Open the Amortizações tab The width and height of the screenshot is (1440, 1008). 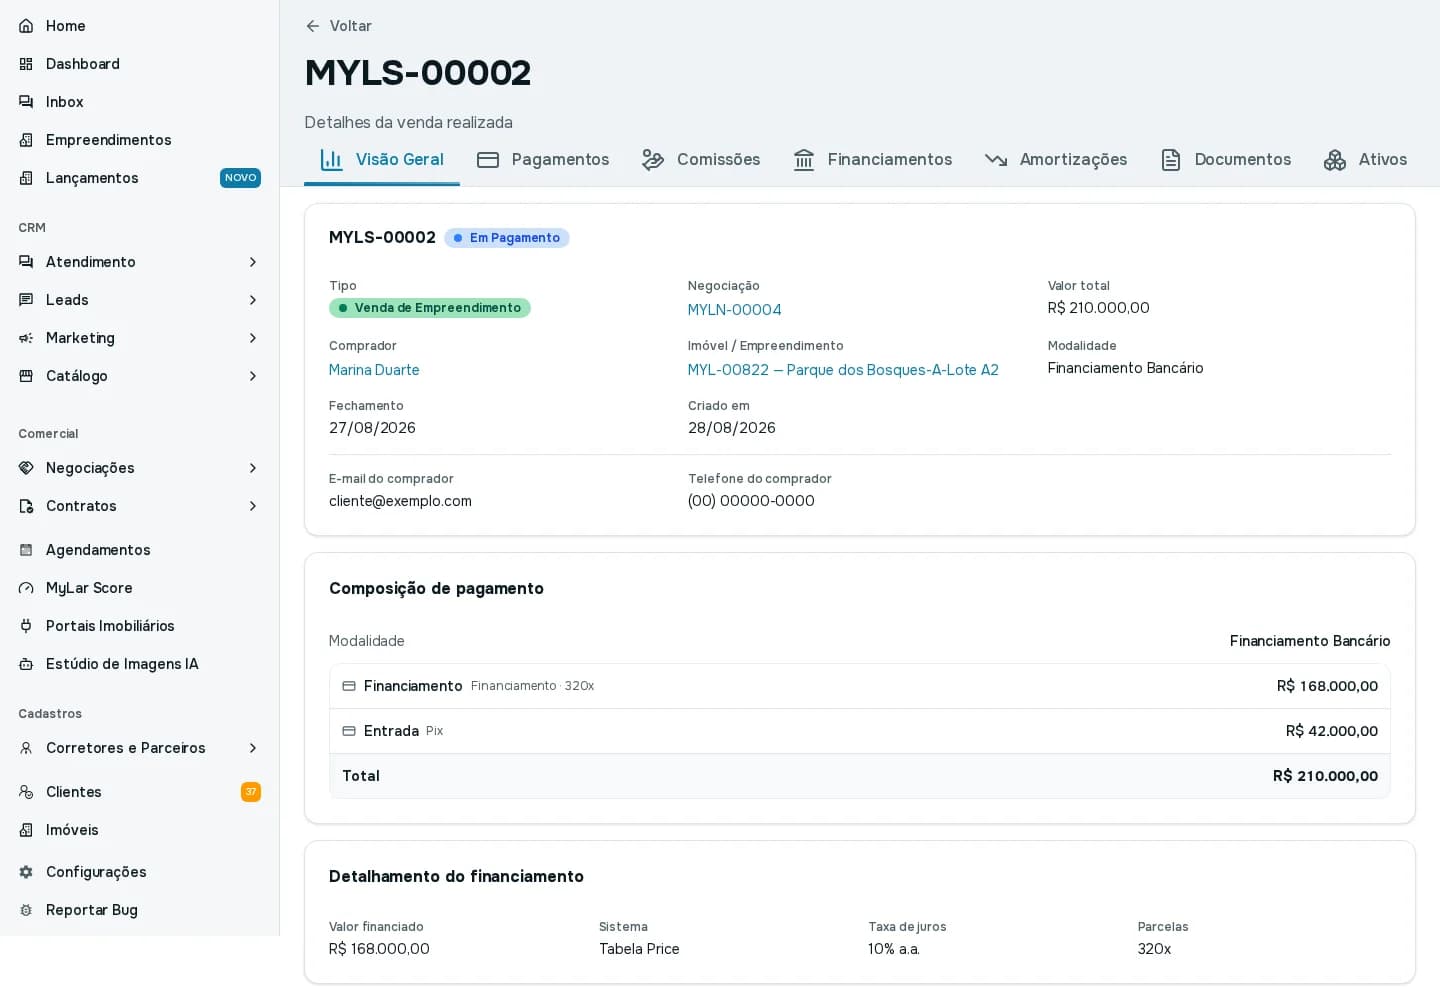click(x=1056, y=160)
